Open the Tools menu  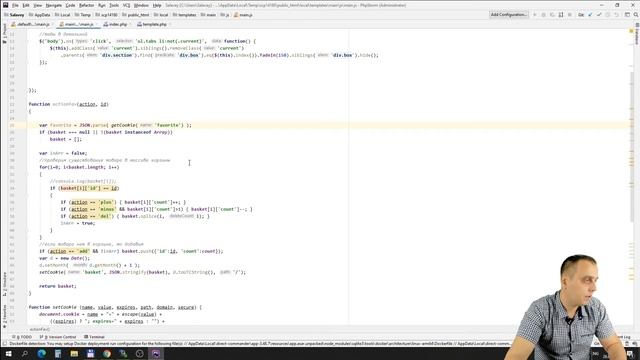[114, 5]
